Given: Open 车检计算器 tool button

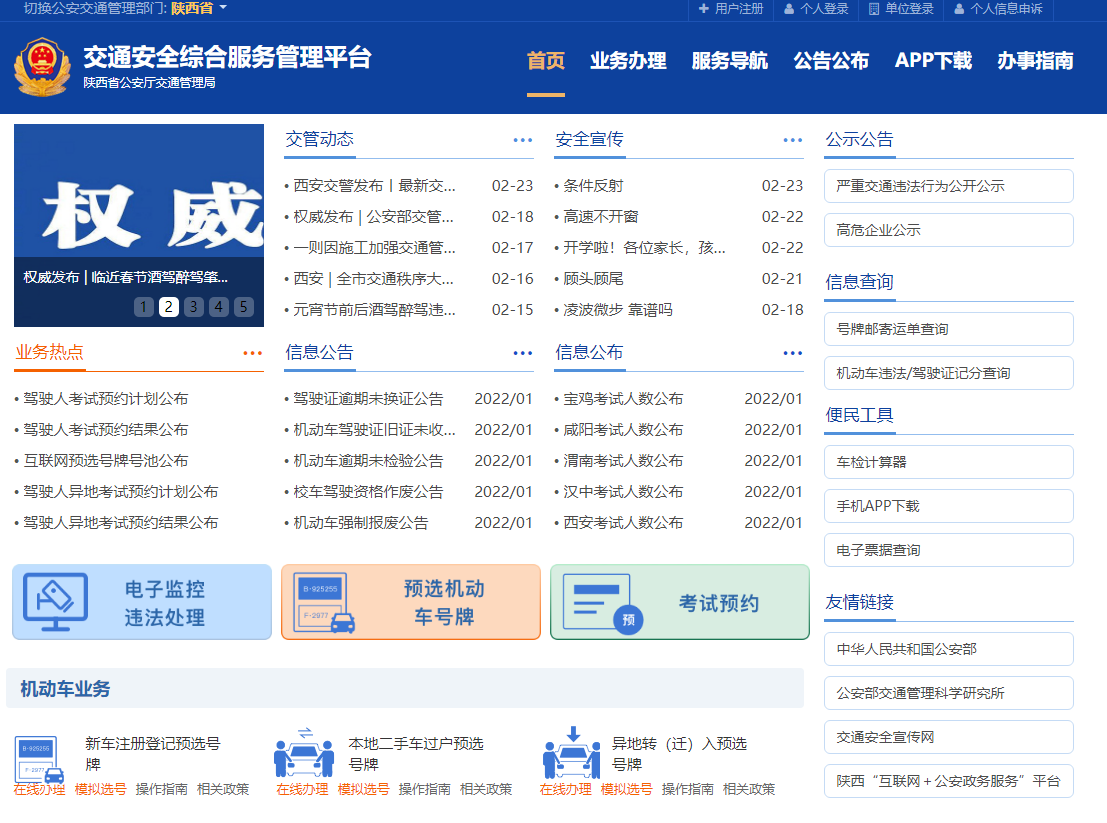Looking at the screenshot, I should click(x=948, y=462).
